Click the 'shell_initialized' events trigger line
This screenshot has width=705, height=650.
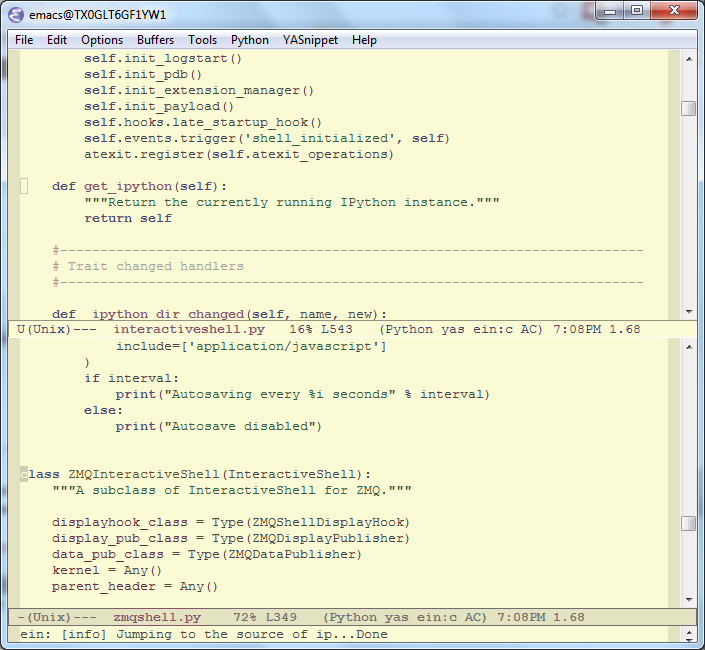click(267, 138)
